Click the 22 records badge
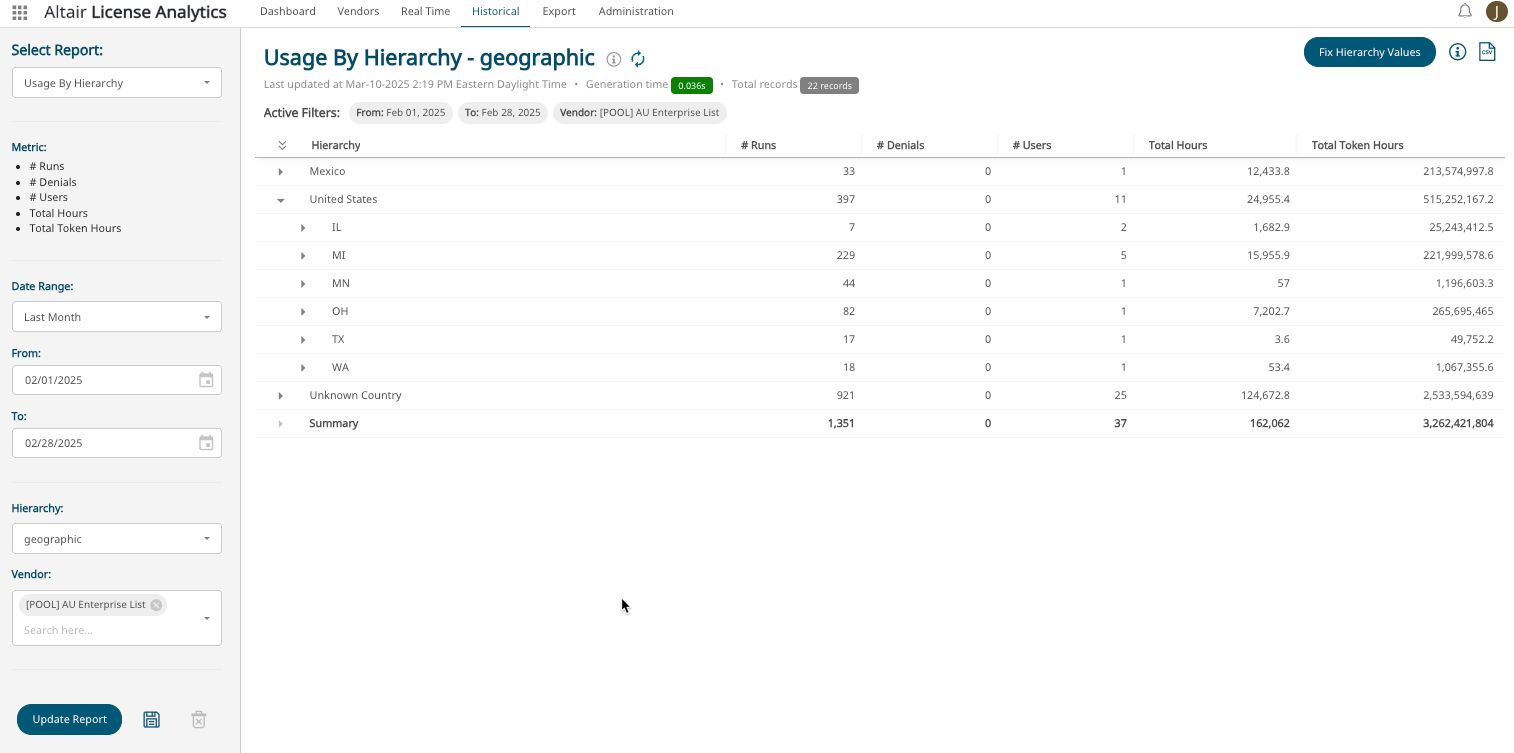Image resolution: width=1514 pixels, height=753 pixels. coord(829,86)
